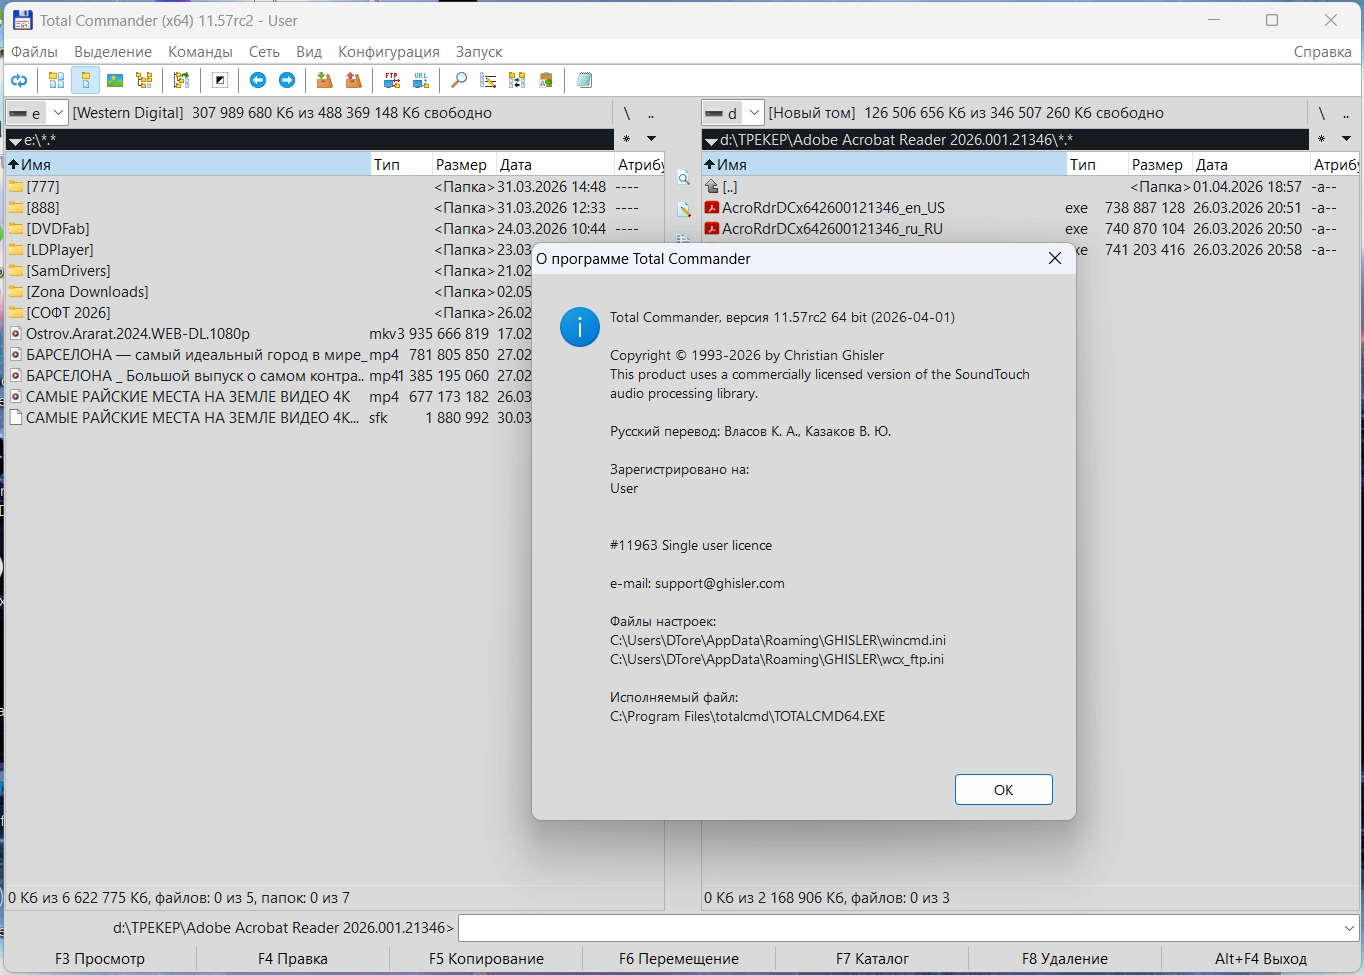Open the command line history dropdown arrow
Viewport: 1364px width, 975px height.
coord(1349,929)
